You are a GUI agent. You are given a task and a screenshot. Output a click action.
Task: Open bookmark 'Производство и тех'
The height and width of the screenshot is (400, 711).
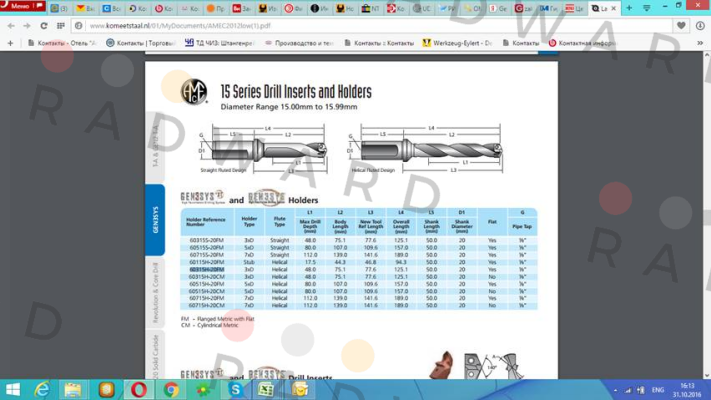point(299,43)
